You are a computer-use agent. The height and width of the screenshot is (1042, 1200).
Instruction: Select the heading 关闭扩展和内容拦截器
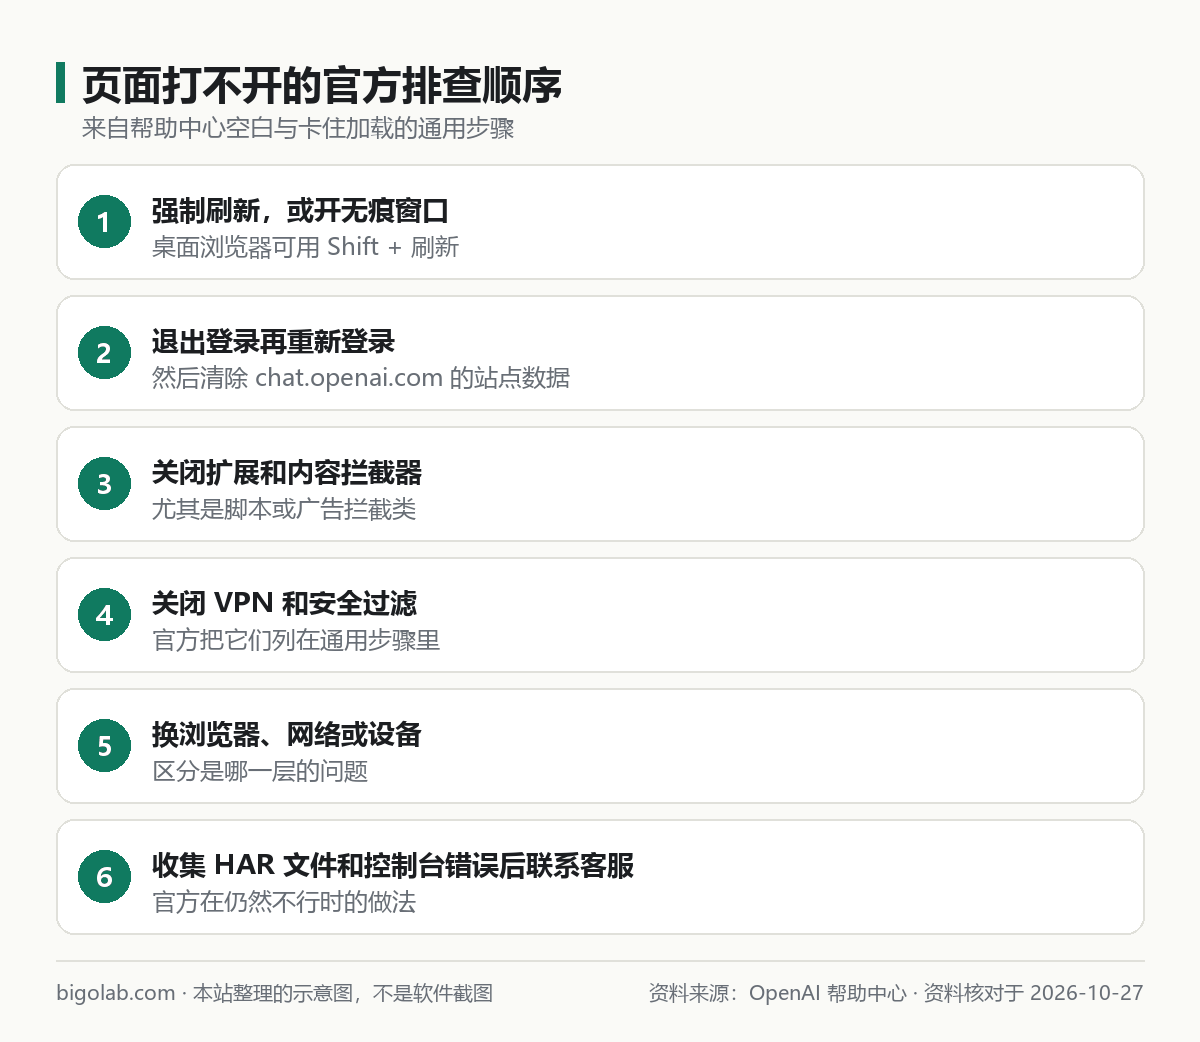pyautogui.click(x=287, y=473)
